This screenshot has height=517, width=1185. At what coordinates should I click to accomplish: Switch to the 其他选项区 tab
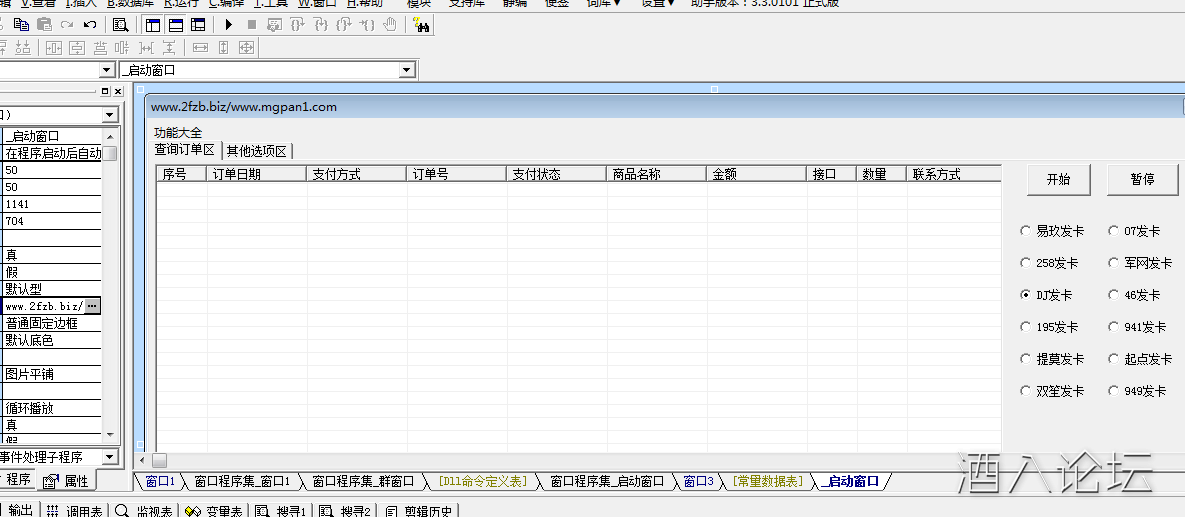257,151
